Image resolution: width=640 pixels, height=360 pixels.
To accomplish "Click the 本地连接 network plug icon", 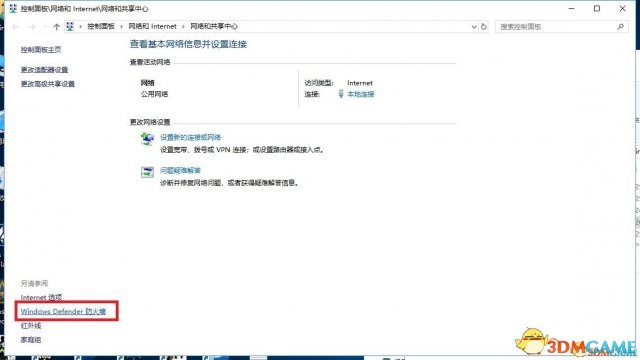I will 341,94.
